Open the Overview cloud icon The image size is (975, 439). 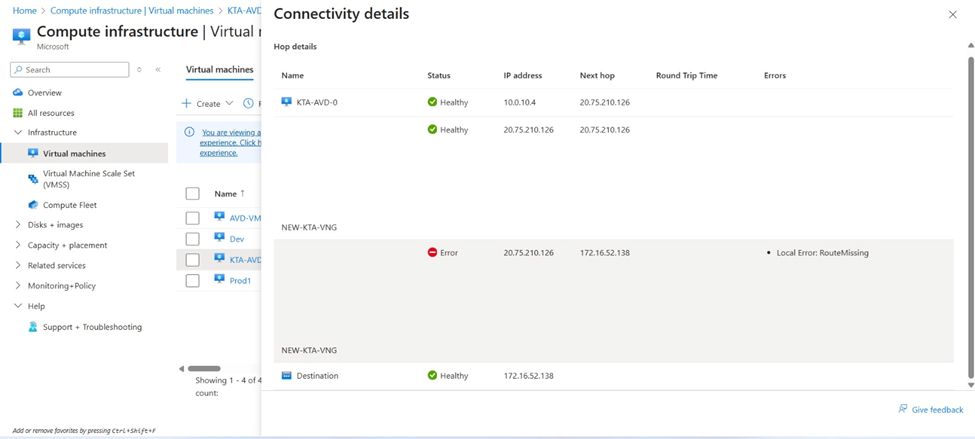[17, 93]
